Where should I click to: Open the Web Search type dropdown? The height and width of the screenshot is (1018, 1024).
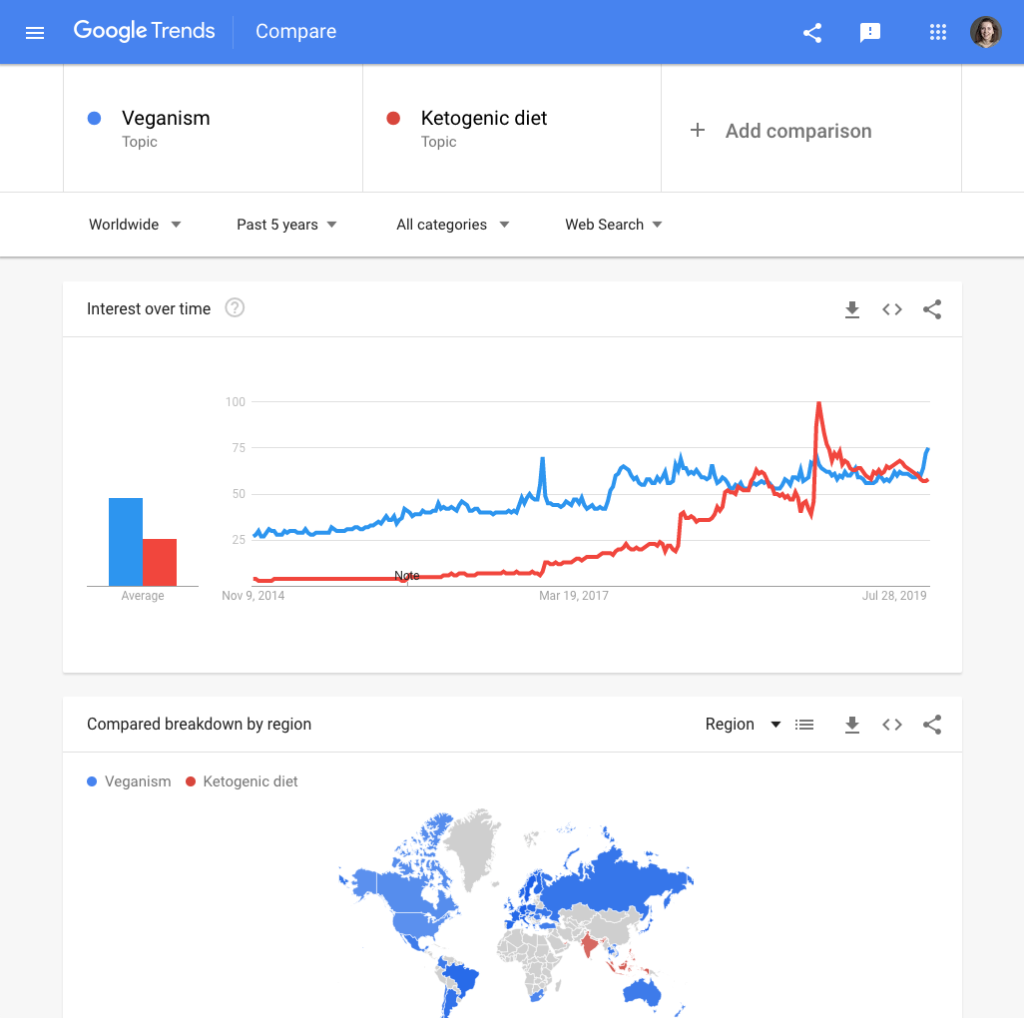613,225
